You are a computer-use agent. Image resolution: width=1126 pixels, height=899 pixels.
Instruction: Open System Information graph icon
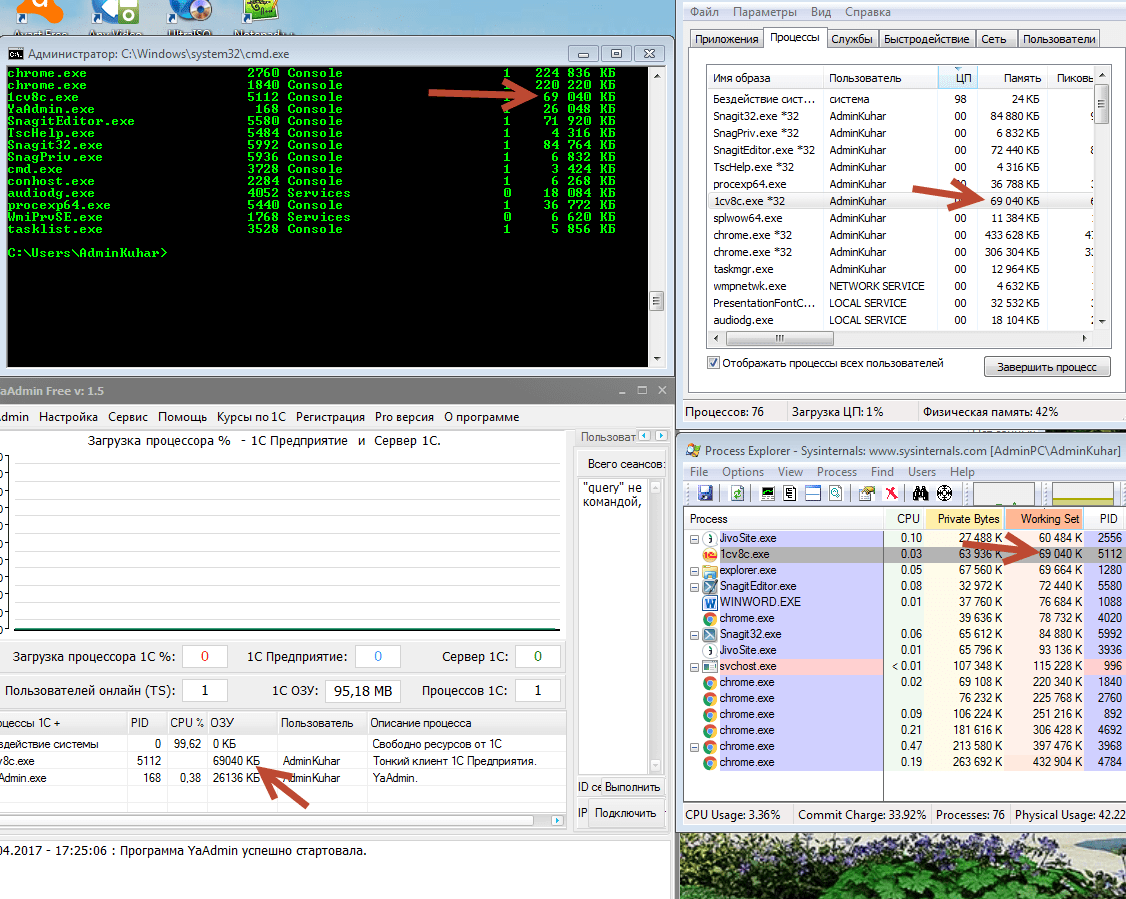pyautogui.click(x=769, y=493)
